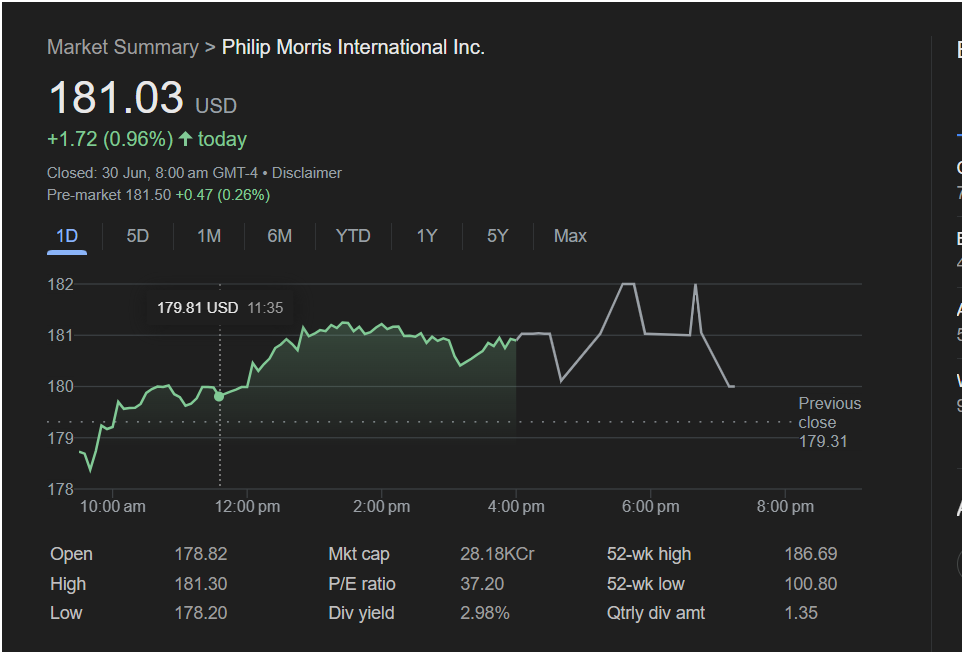Screen dimensions: 964x654
Task: Click the Previous close label on the chart
Action: pyautogui.click(x=829, y=413)
